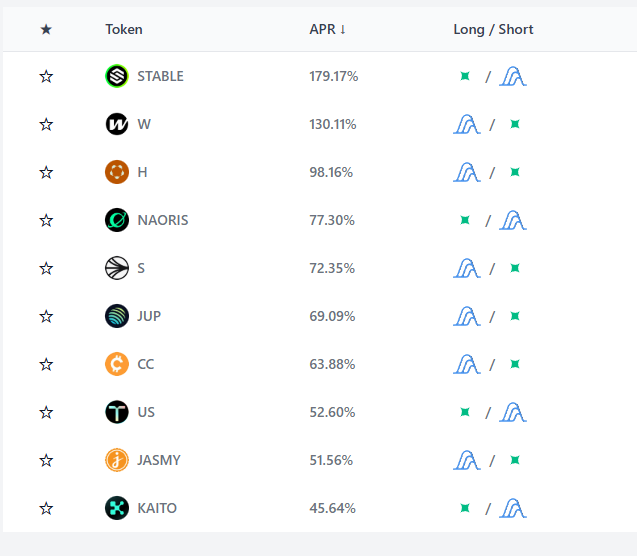Favorite the W token star
The width and height of the screenshot is (637, 556).
click(46, 124)
